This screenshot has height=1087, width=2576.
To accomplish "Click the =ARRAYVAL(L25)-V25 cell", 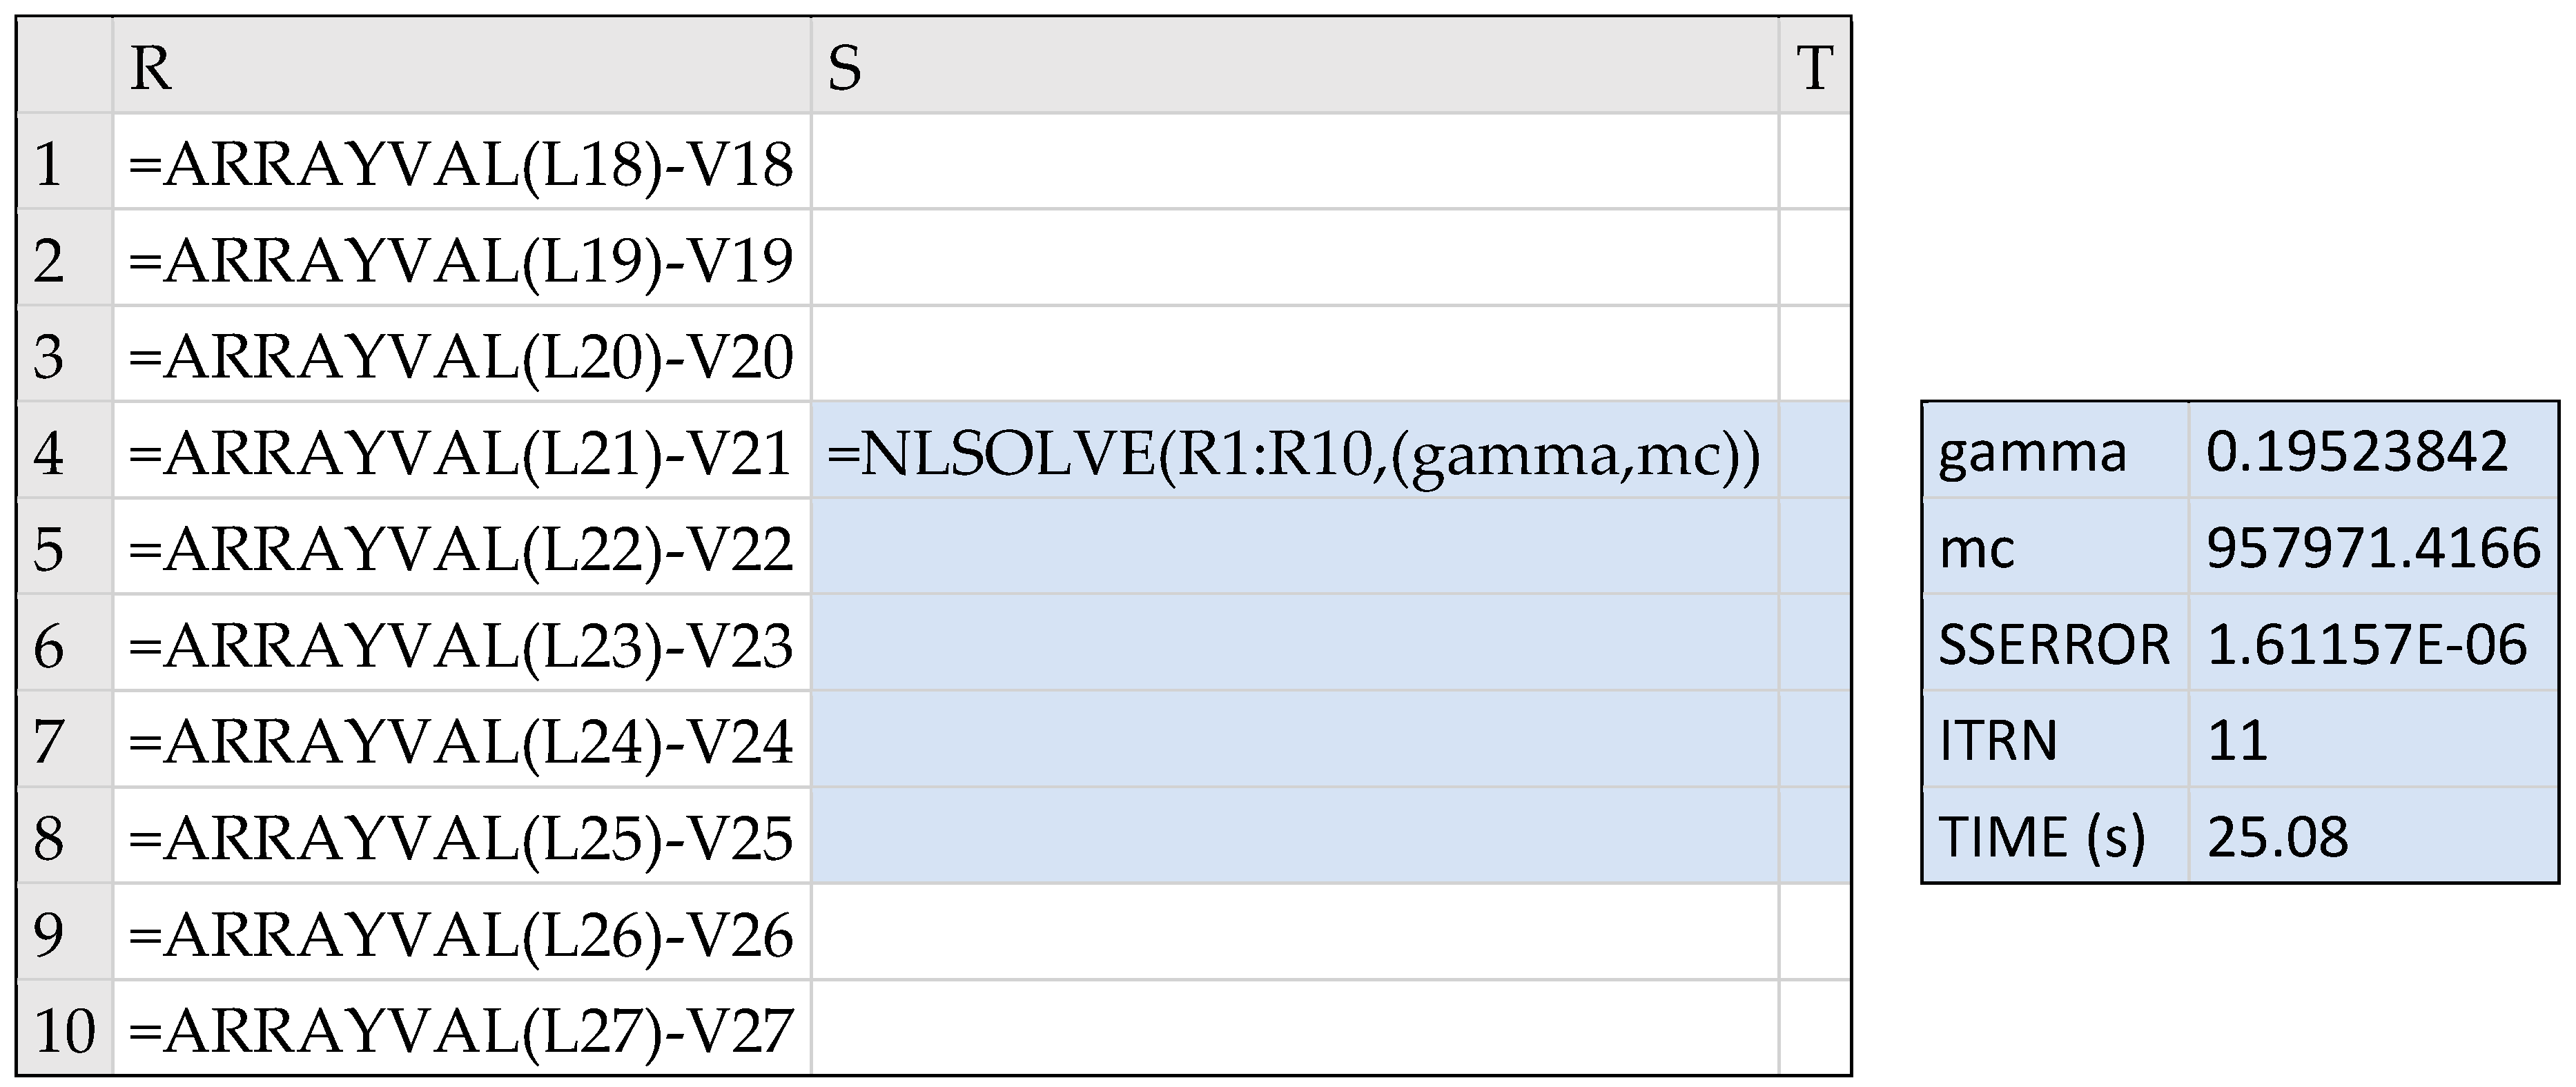I will 461,837.
